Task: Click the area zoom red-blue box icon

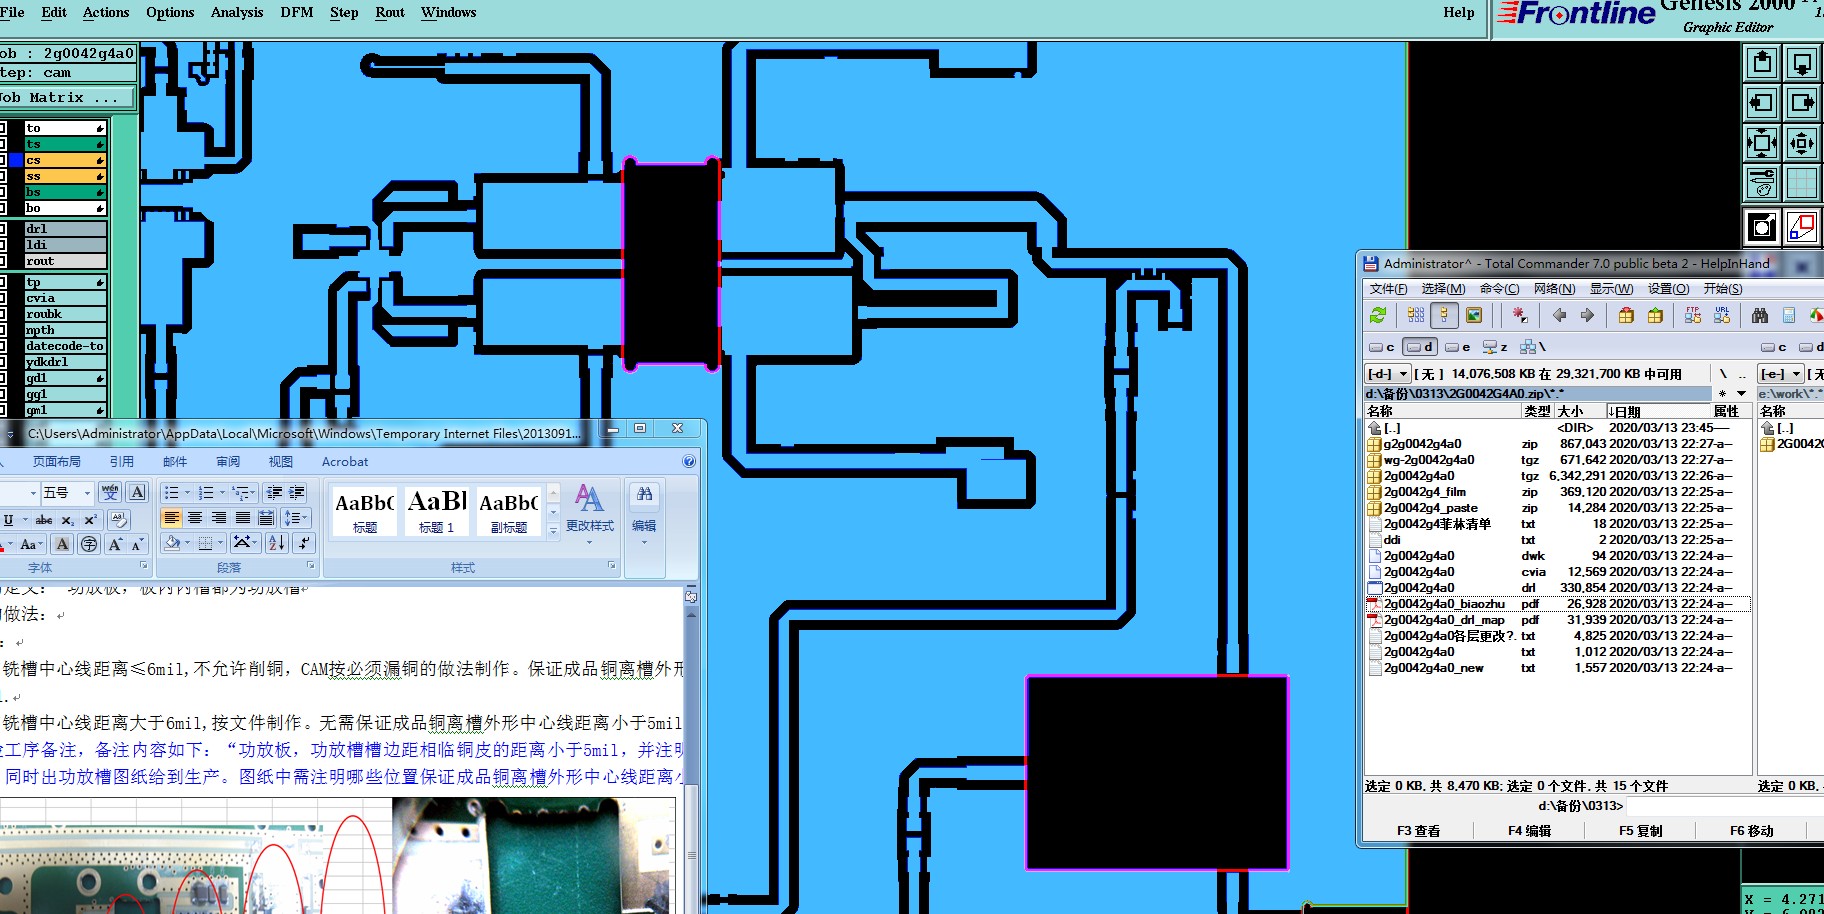Action: click(x=1801, y=227)
